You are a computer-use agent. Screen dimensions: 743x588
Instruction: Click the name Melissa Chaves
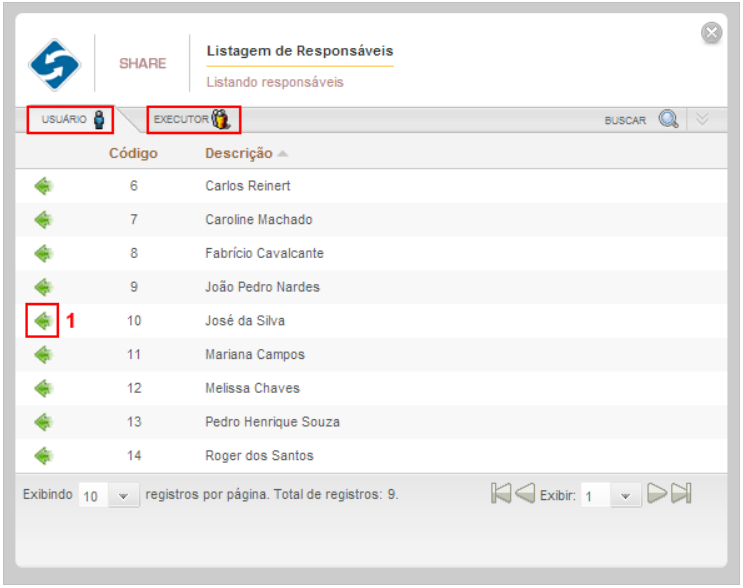(253, 388)
